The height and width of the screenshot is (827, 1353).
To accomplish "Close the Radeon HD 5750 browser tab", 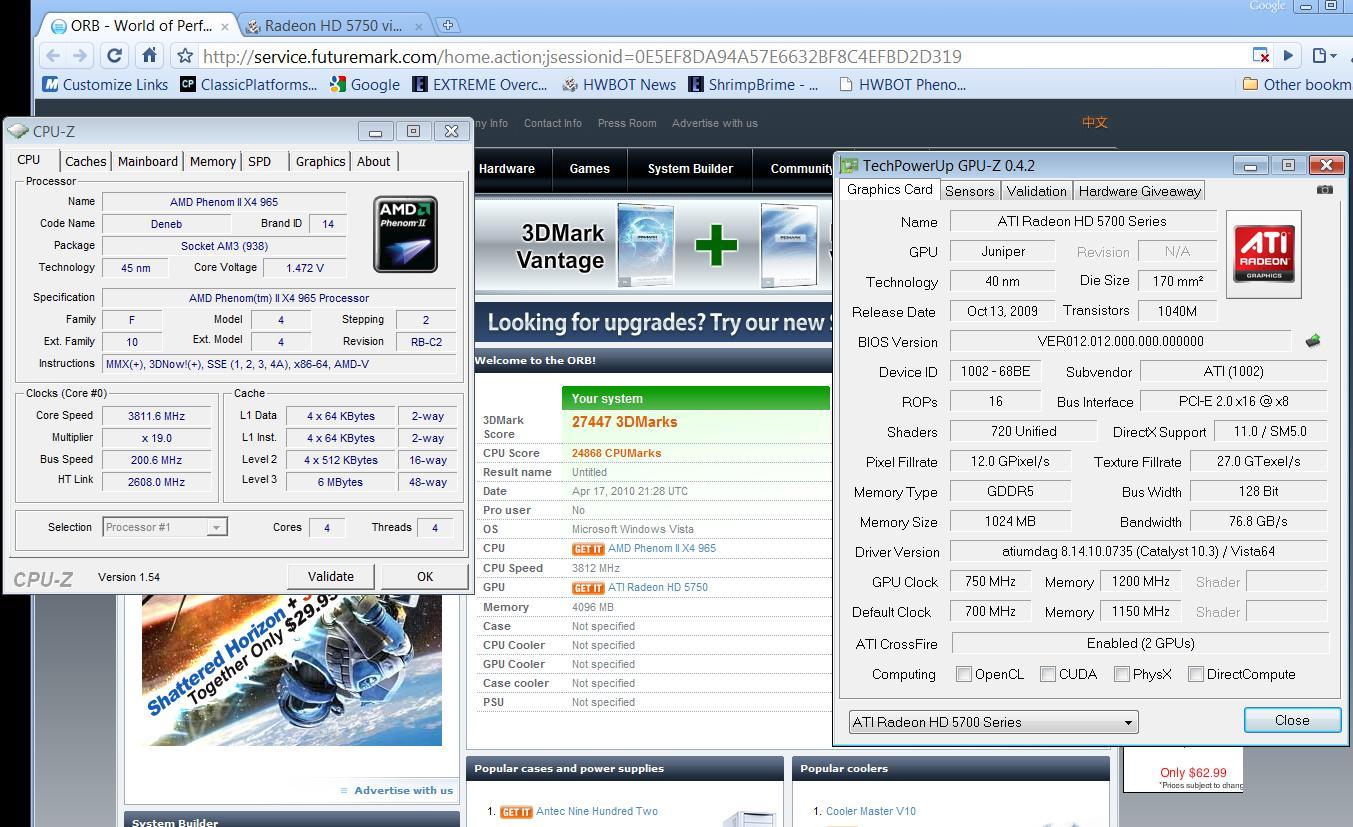I will 418,26.
